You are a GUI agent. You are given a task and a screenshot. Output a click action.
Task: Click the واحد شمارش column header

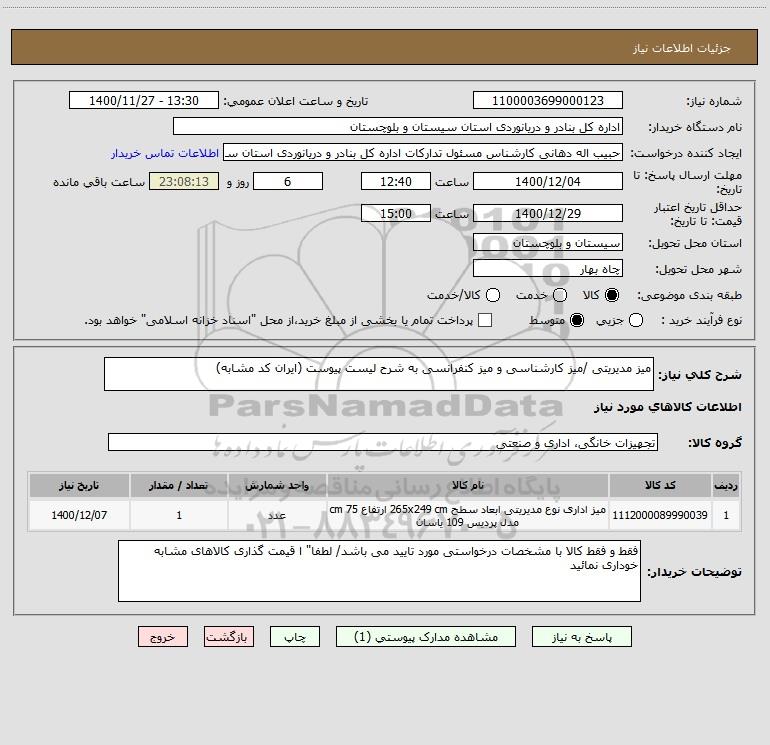click(x=277, y=485)
